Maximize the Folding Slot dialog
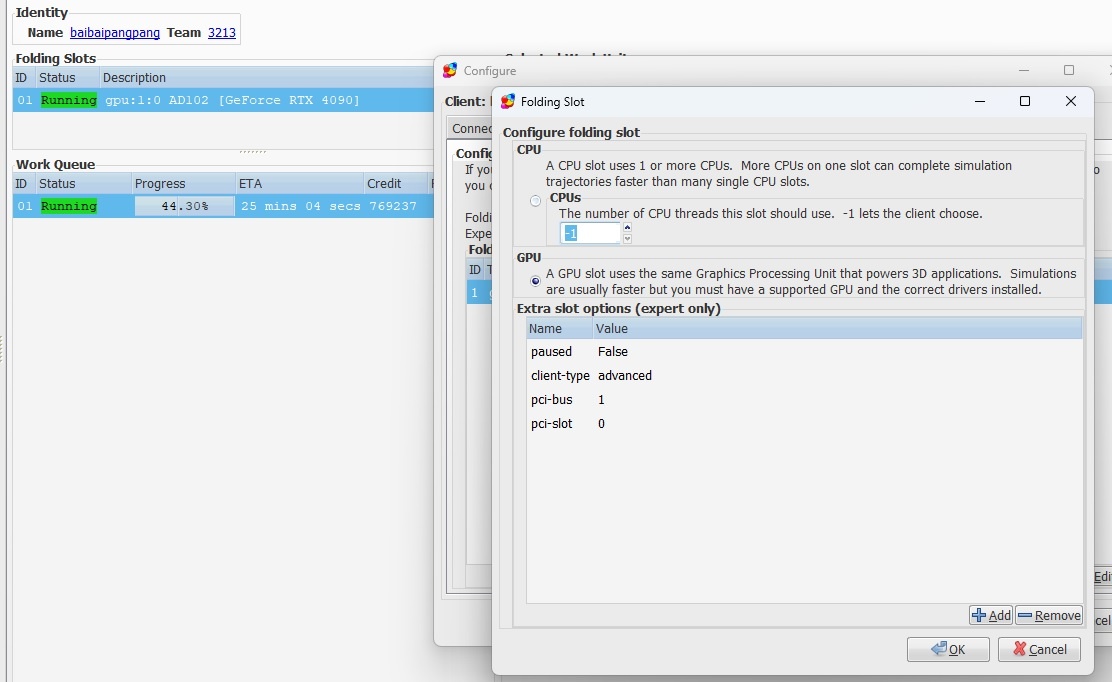 point(1025,101)
